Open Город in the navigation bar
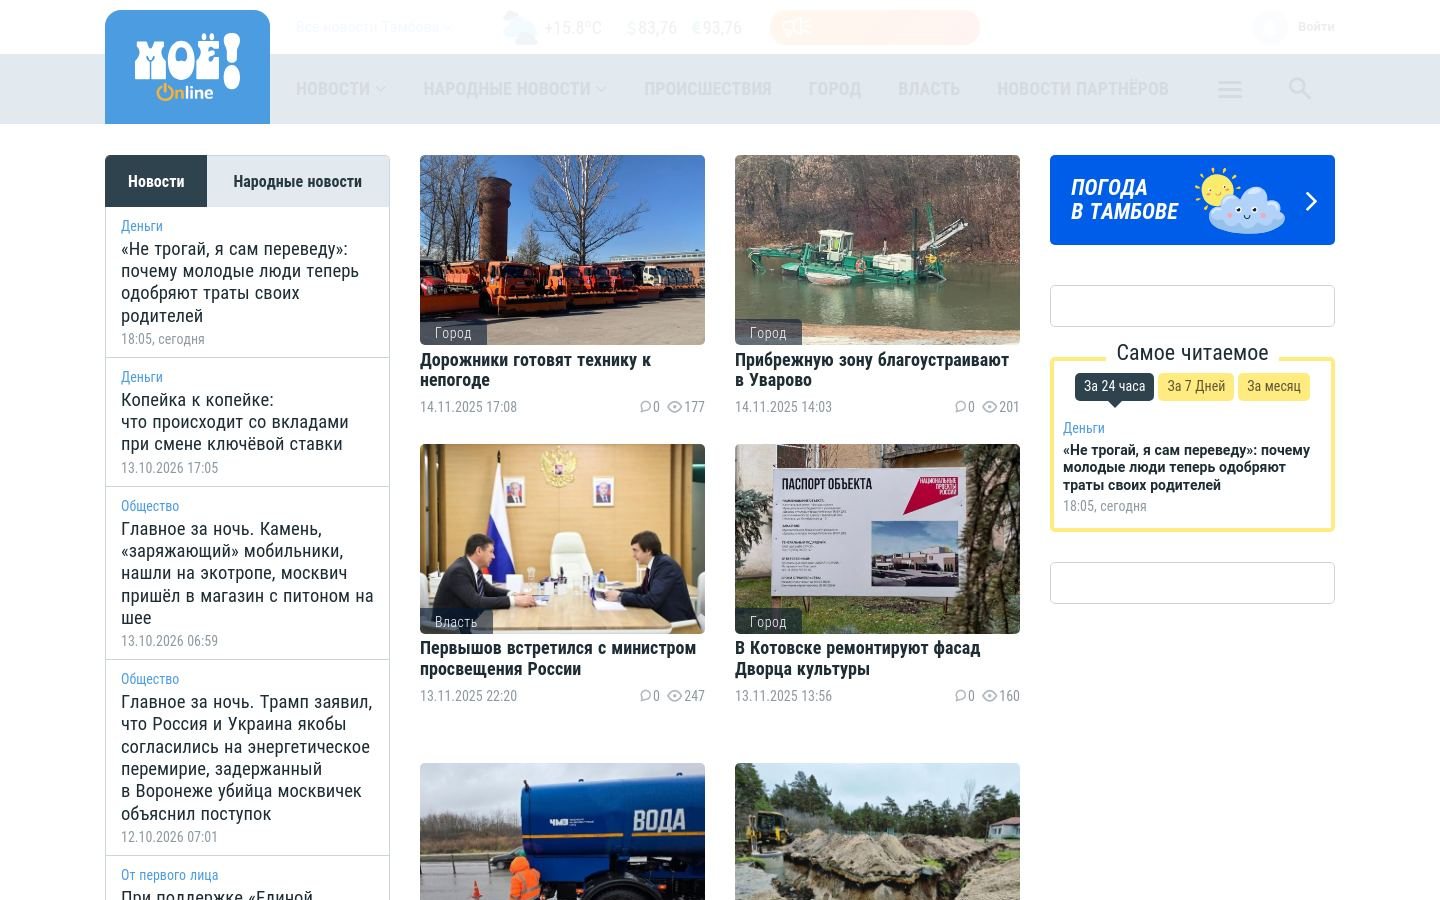 [835, 89]
